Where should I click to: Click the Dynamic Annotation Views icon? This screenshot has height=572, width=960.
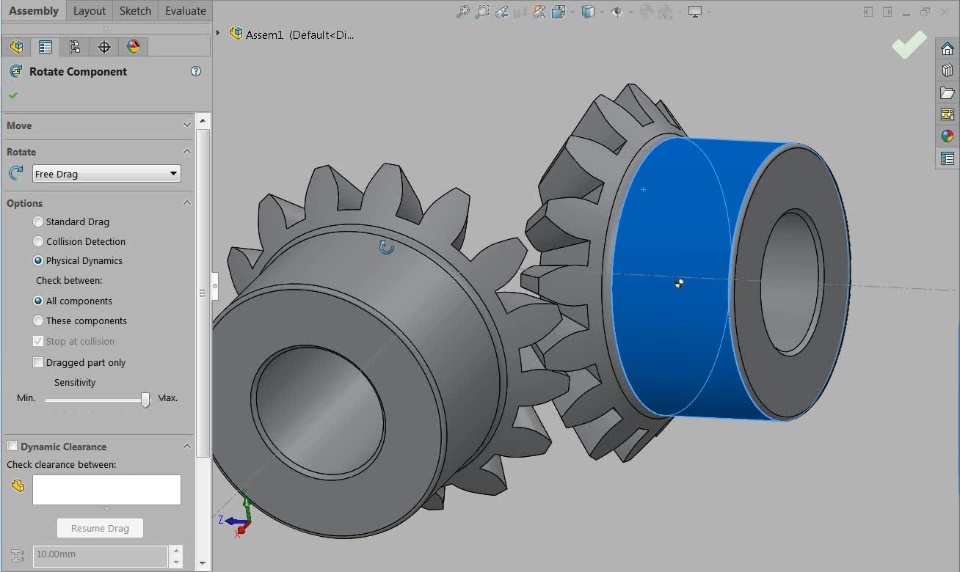[x=539, y=12]
